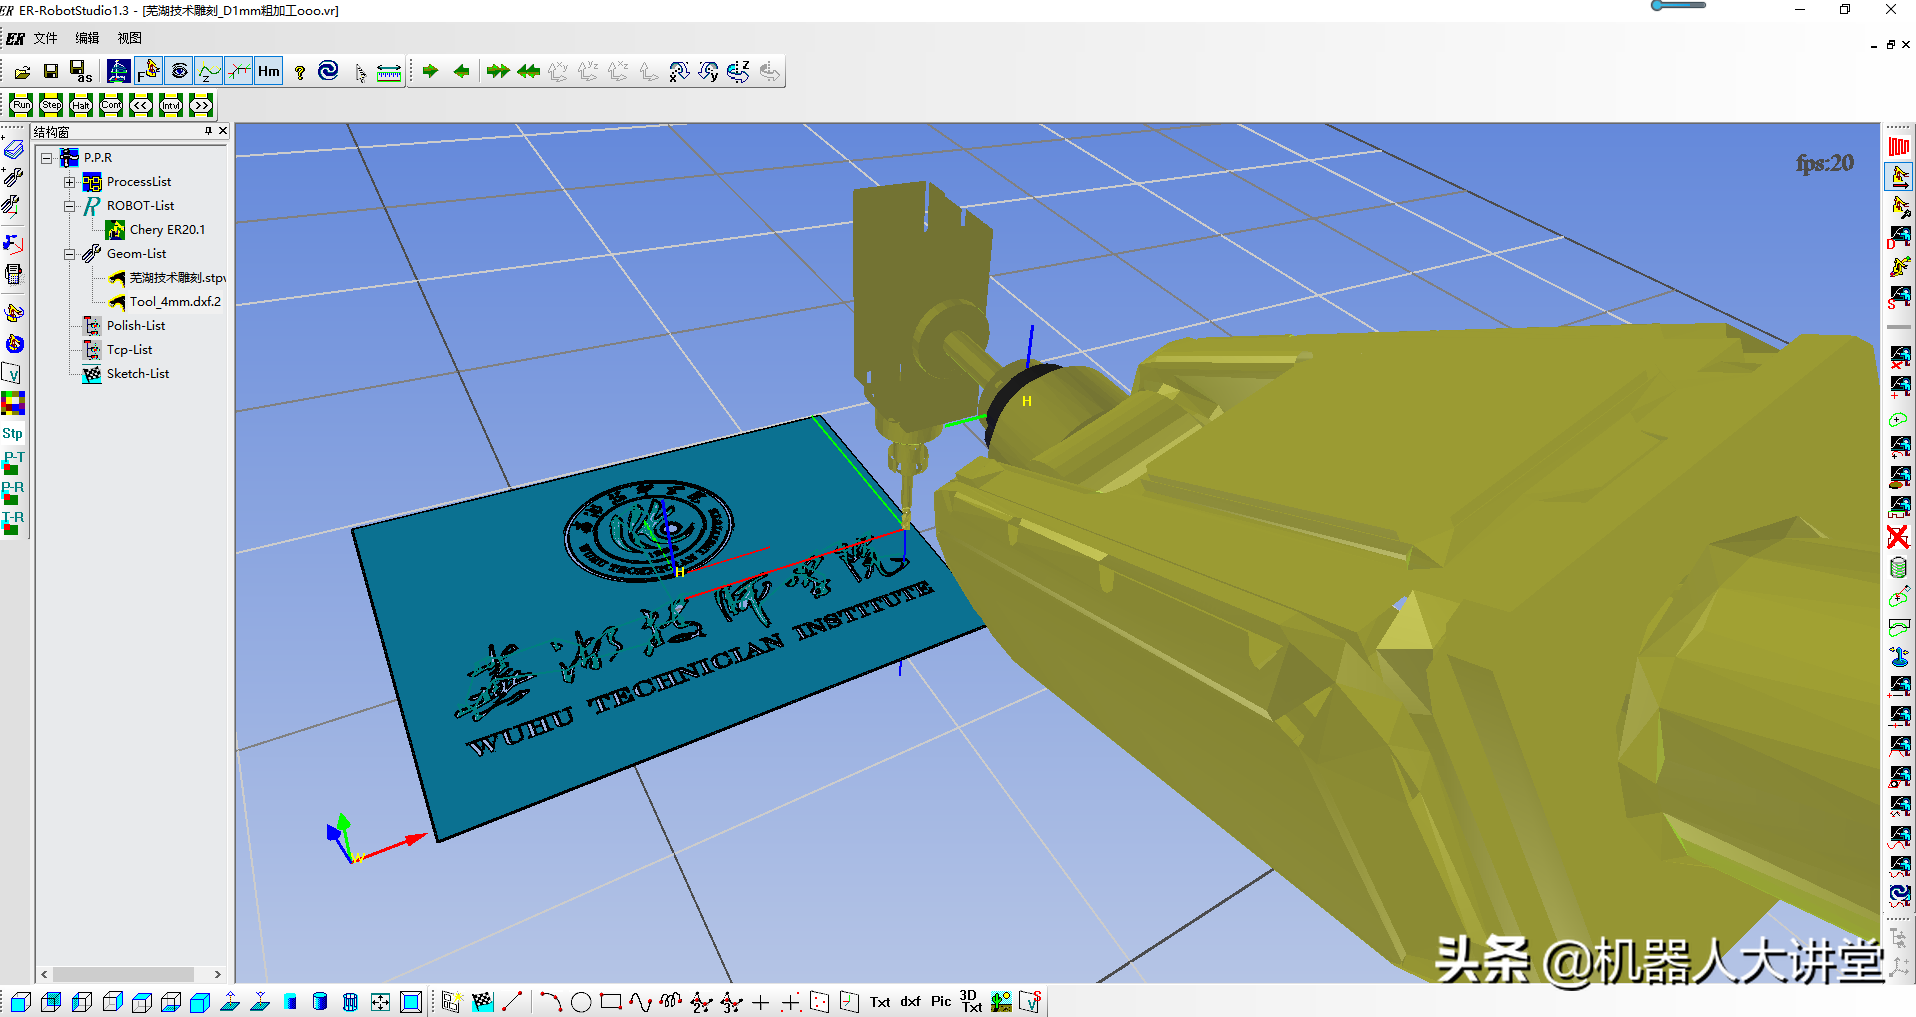Toggle the Z curve path display
This screenshot has width=1916, height=1017.
coord(209,71)
